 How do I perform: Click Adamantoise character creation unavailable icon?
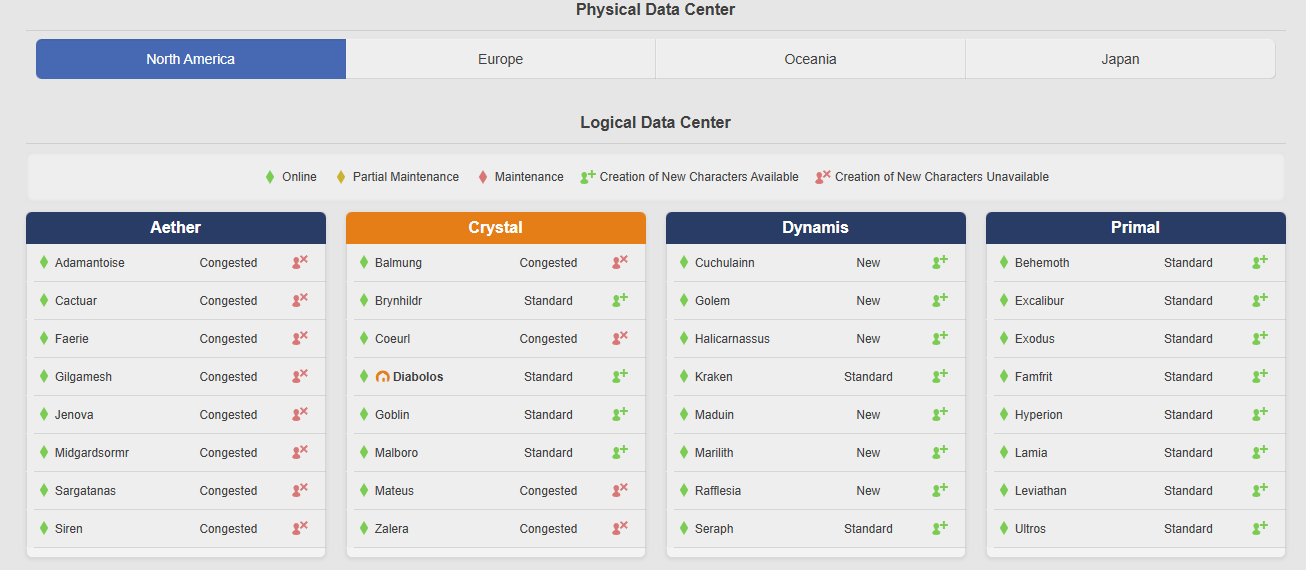[x=300, y=262]
